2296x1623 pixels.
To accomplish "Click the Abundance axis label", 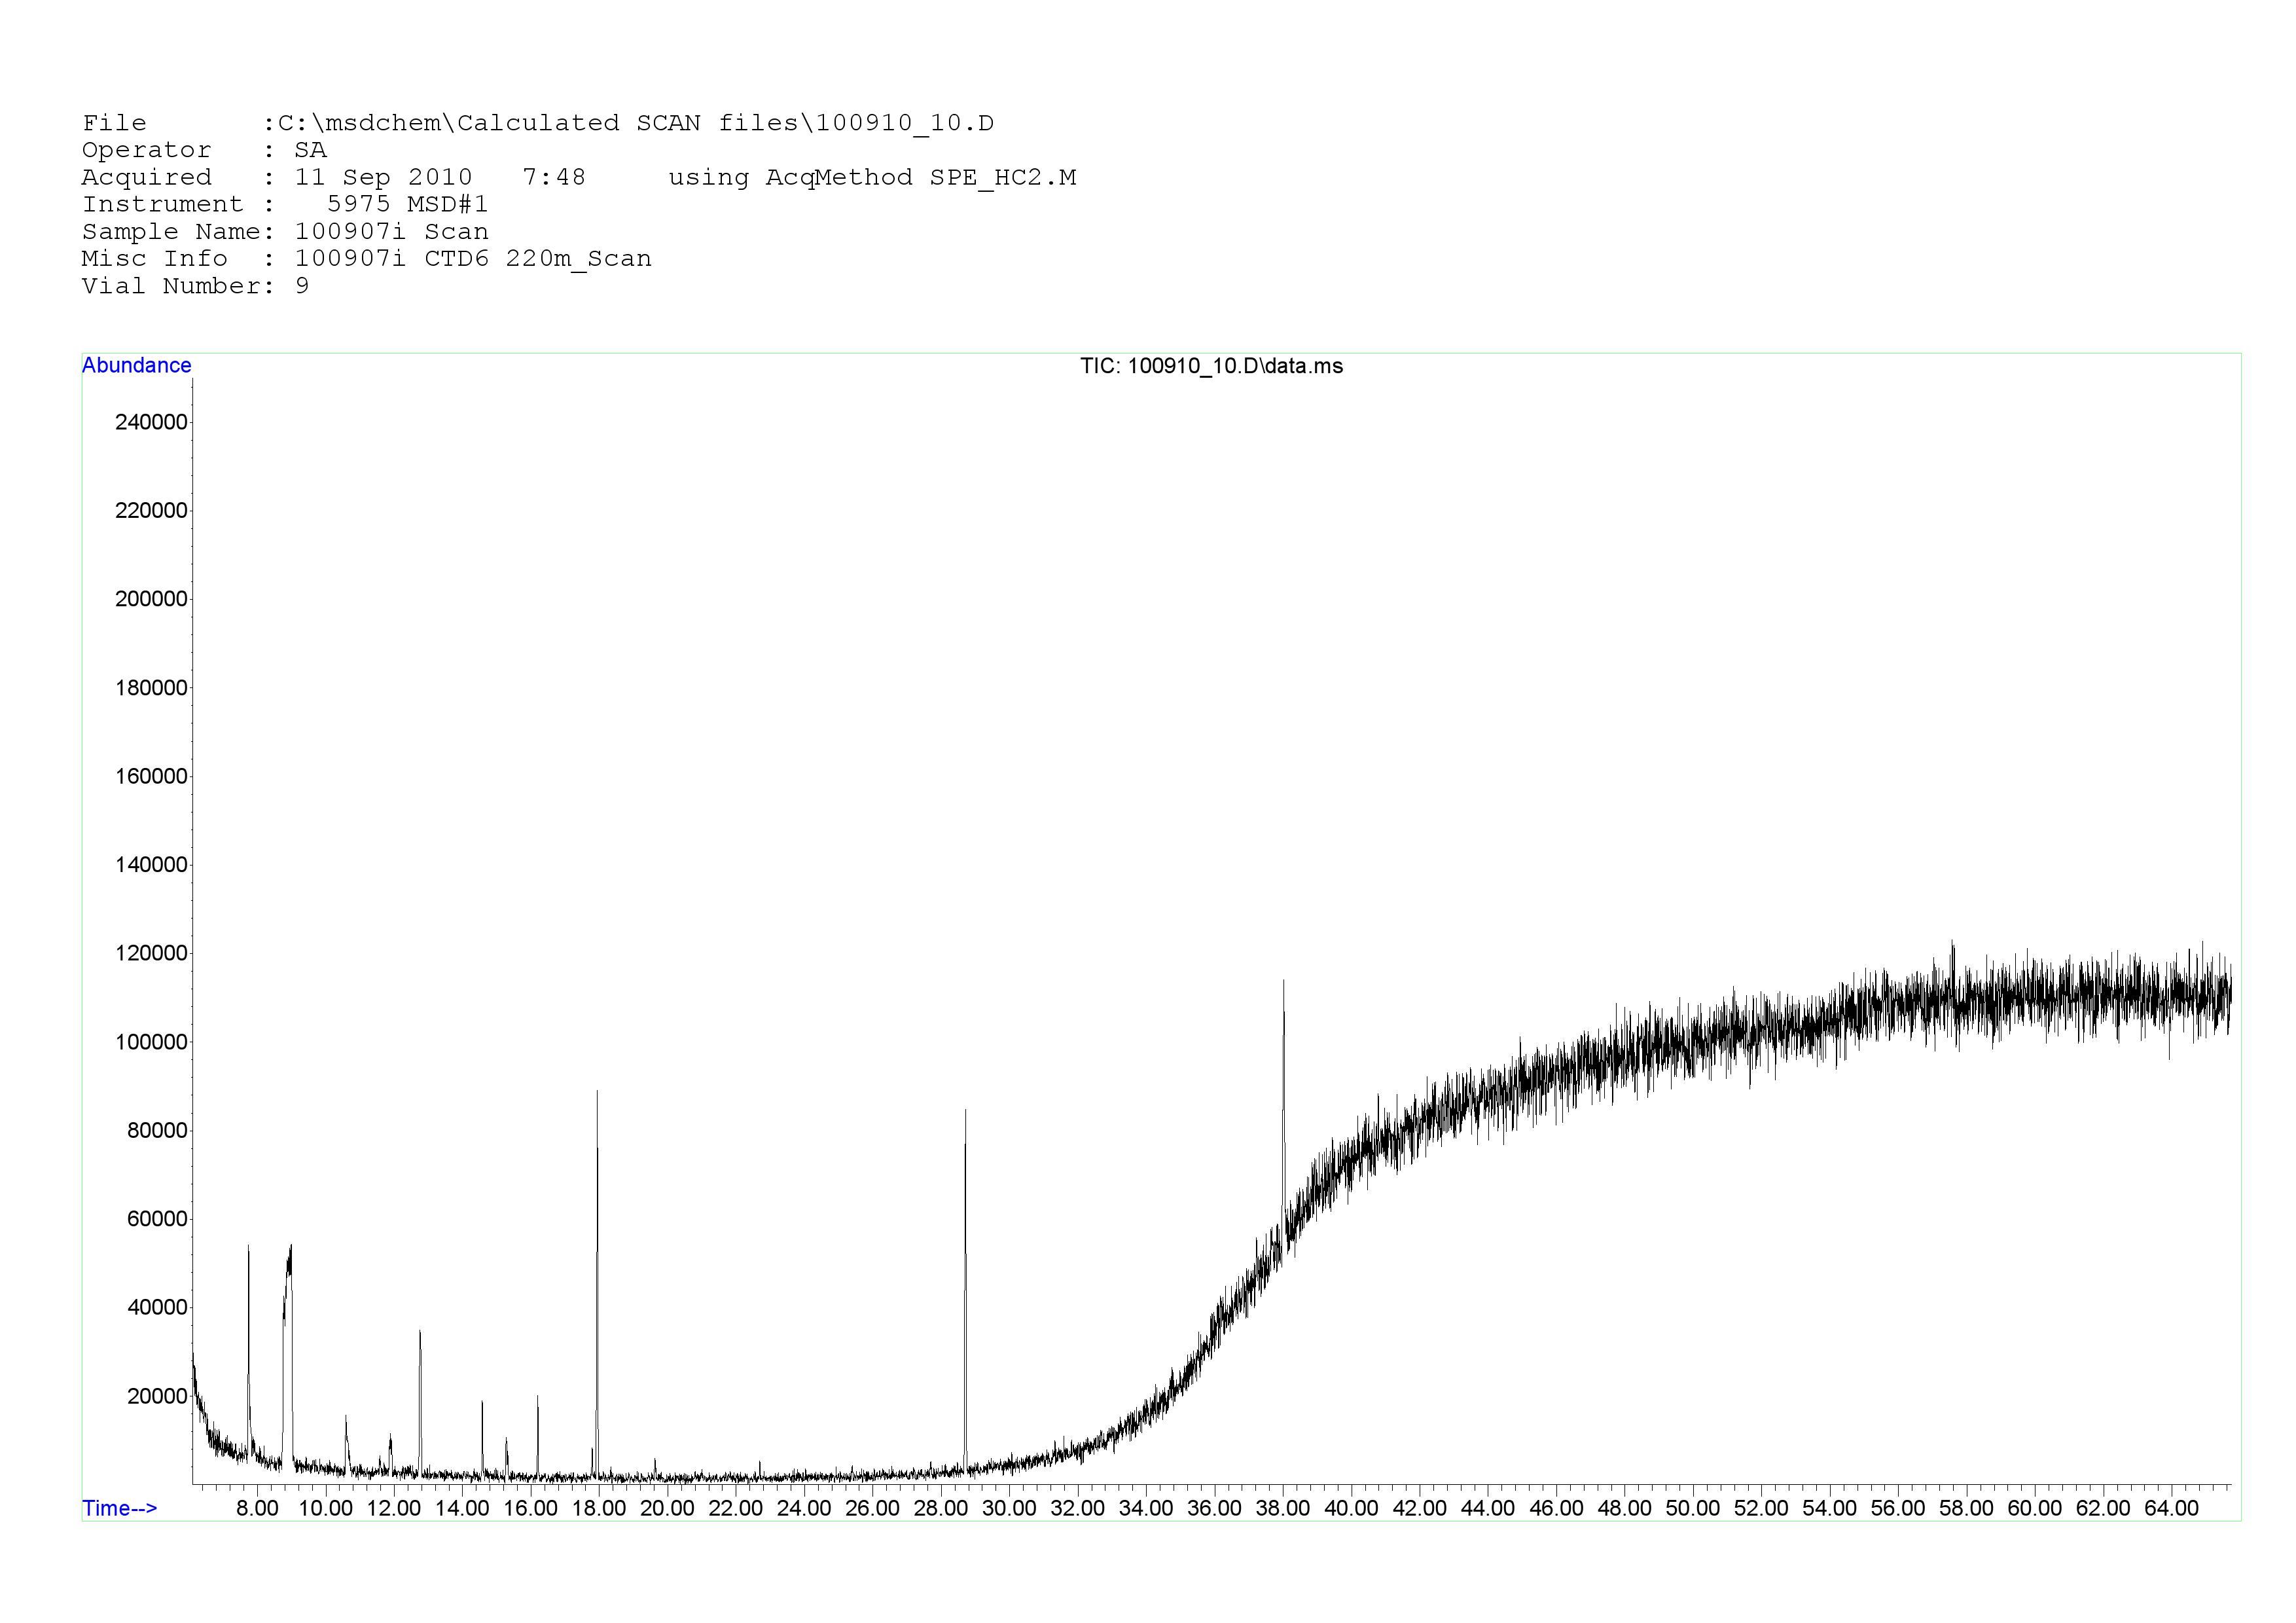I will (136, 365).
